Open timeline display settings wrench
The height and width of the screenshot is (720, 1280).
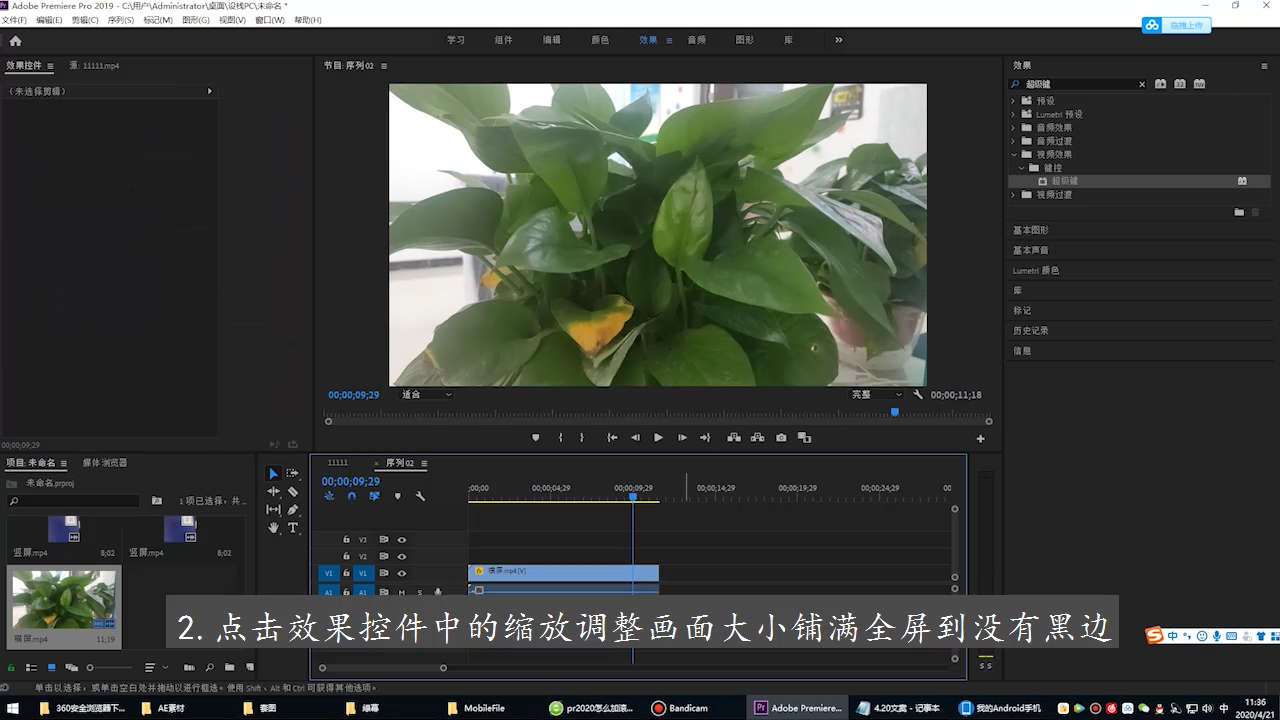[x=420, y=496]
